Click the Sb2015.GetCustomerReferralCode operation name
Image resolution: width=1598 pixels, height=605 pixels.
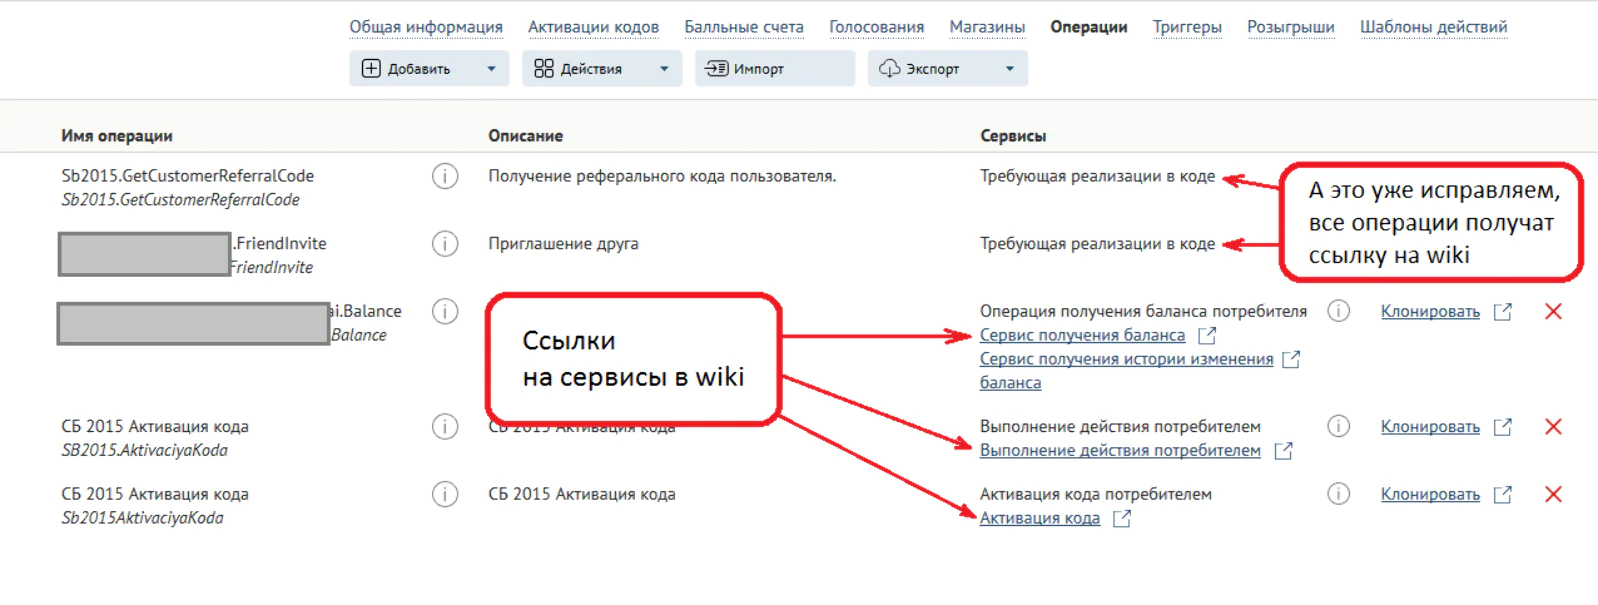188,176
